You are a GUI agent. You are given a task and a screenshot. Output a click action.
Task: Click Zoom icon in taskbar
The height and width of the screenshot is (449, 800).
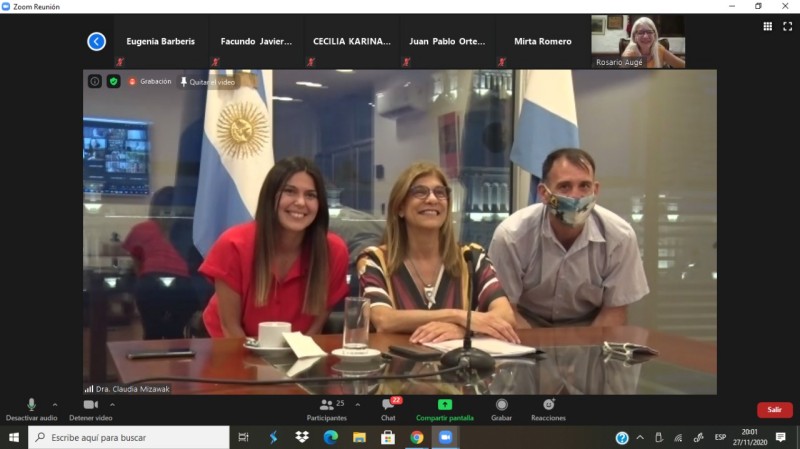click(x=445, y=437)
